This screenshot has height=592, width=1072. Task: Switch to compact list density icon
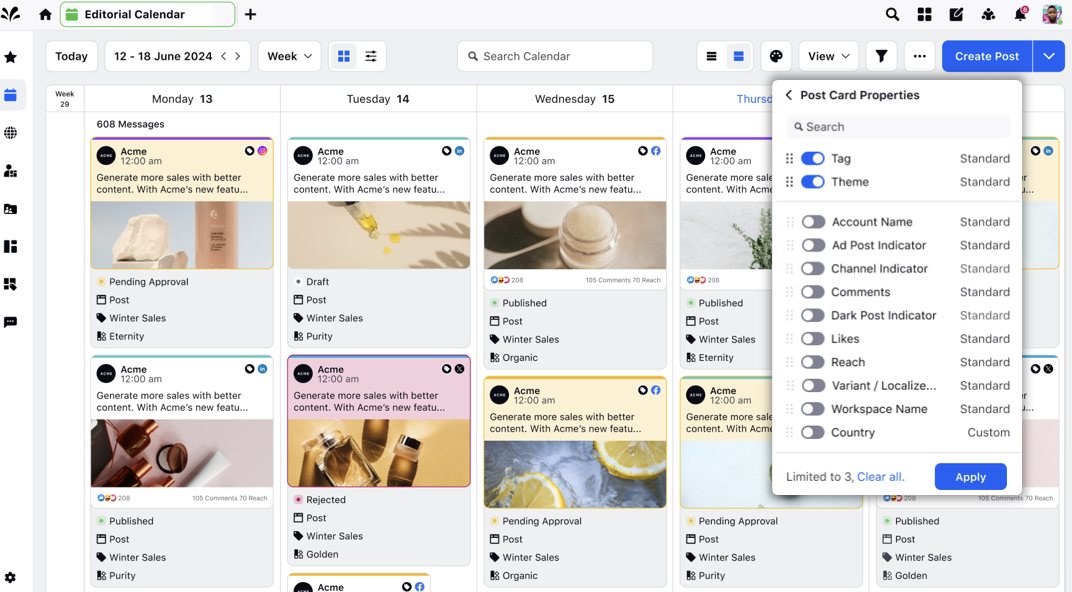[x=712, y=56]
